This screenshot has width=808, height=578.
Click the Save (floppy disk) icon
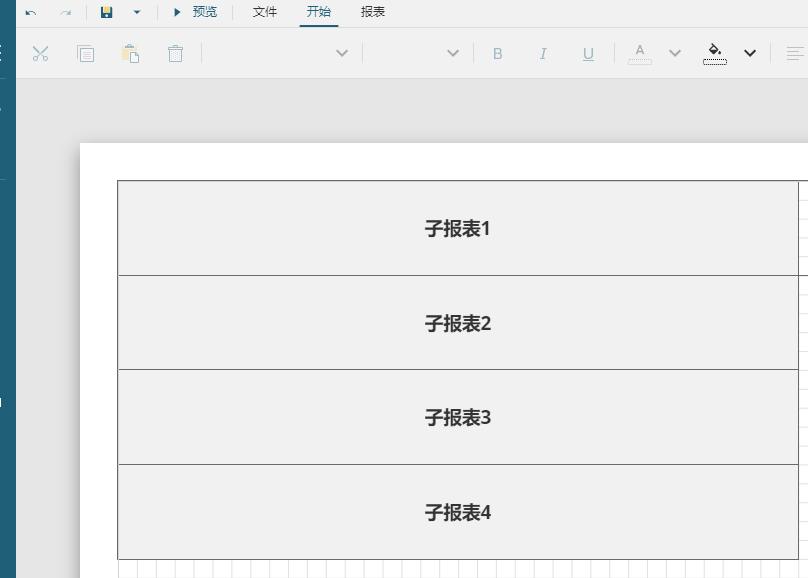tap(106, 12)
